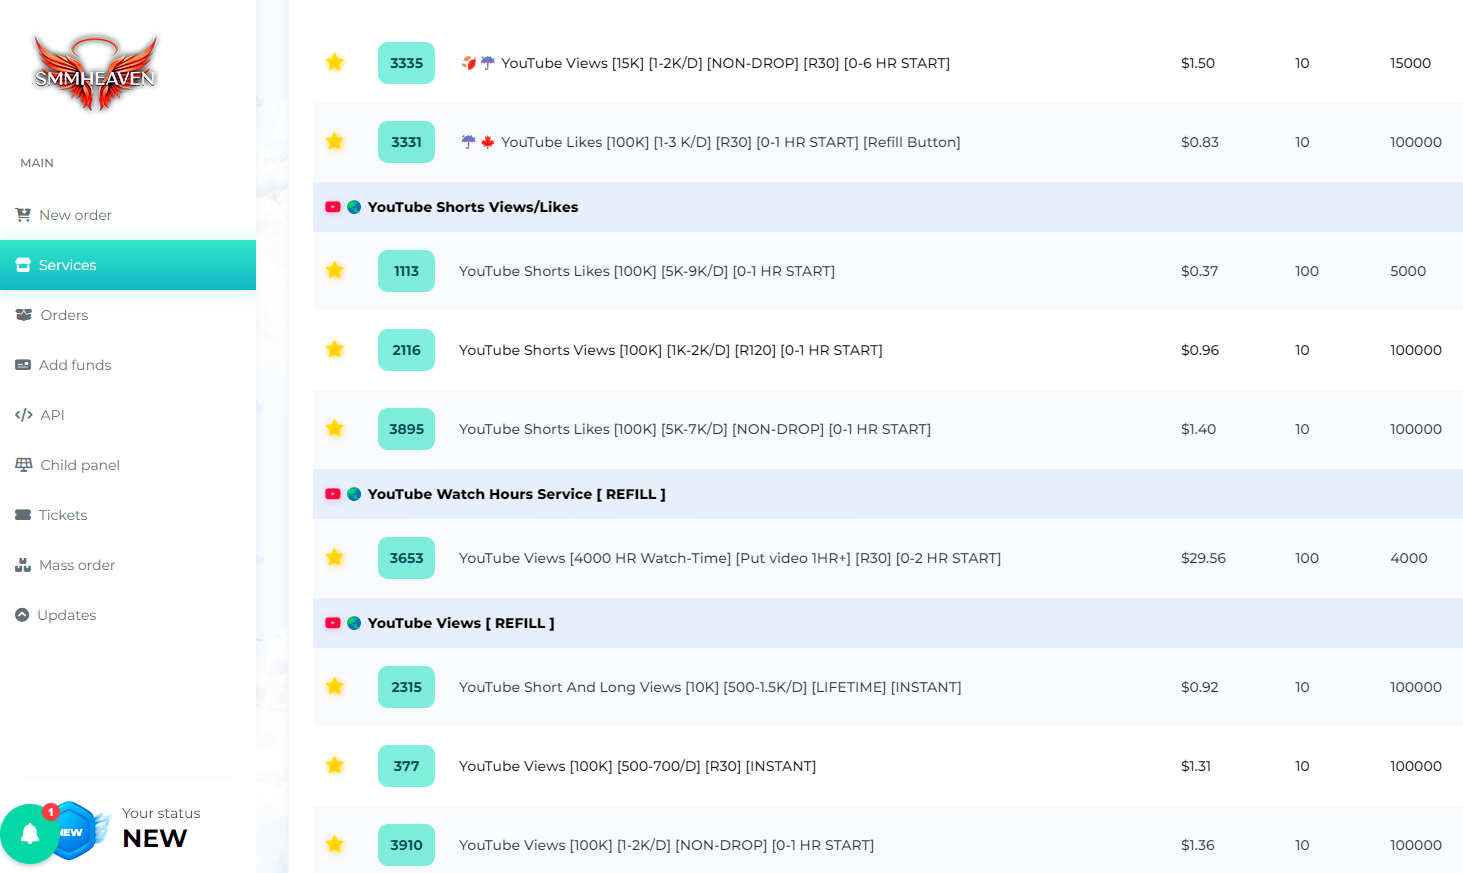The height and width of the screenshot is (873, 1463).
Task: Expand YouTube Views REFILL category header
Action: [460, 623]
